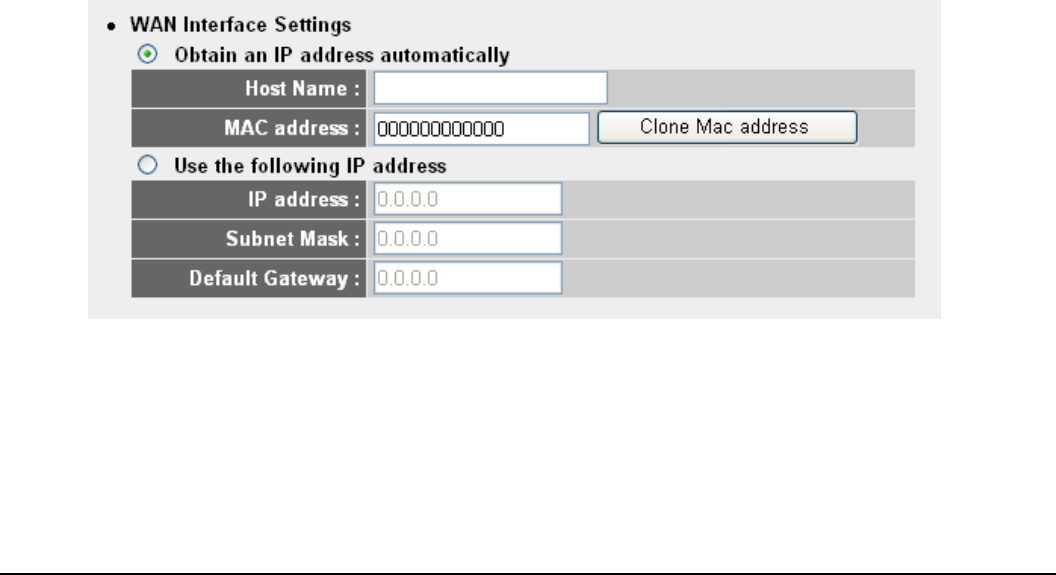Image resolution: width=1056 pixels, height=575 pixels.
Task: Click the Clone Mac address button
Action: coord(727,127)
